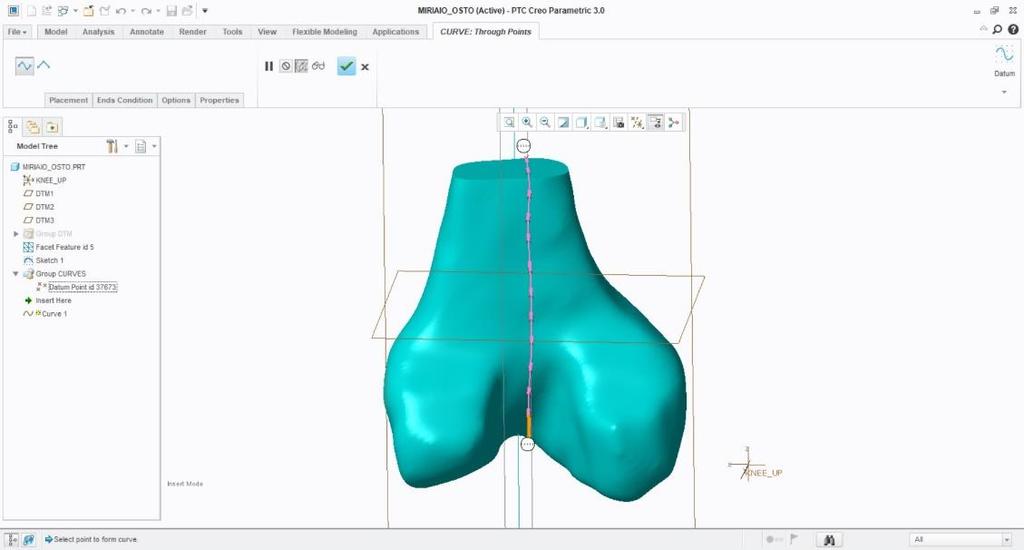Screen dimensions: 1024x550
Task: Select the CURVE: Through Points tab
Action: coord(485,31)
